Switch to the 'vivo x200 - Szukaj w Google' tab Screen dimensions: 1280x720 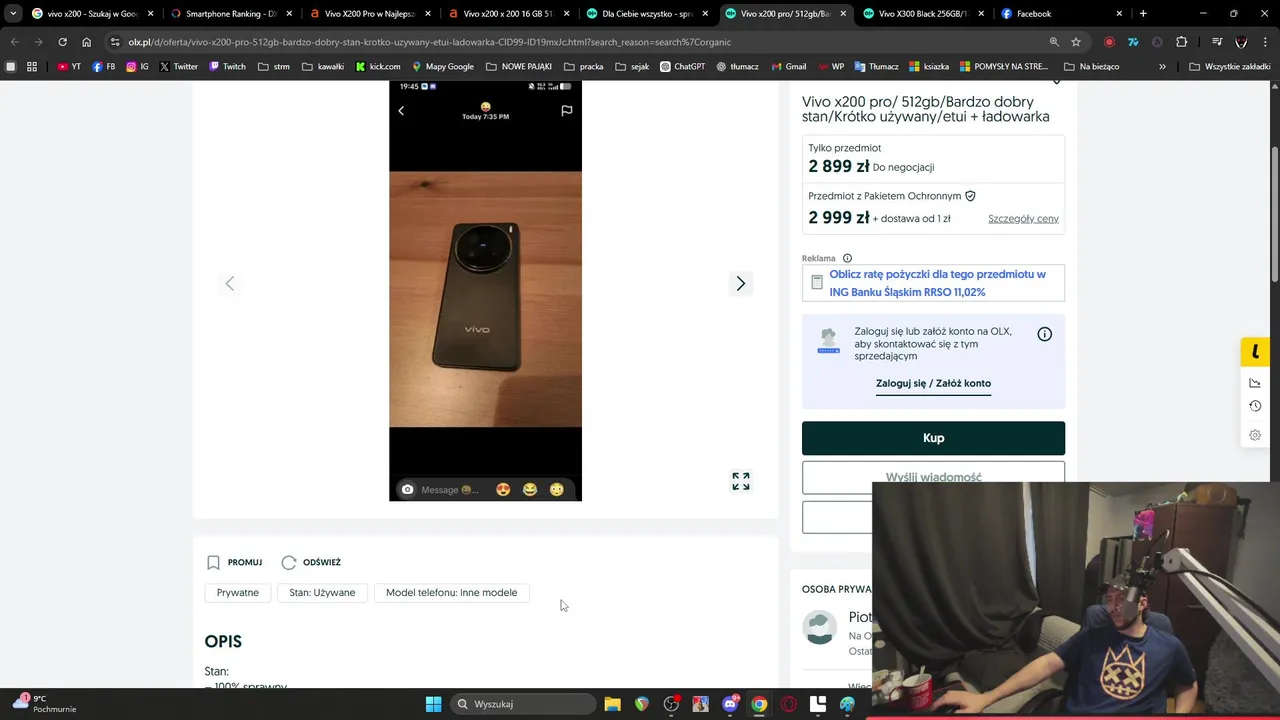(x=91, y=14)
